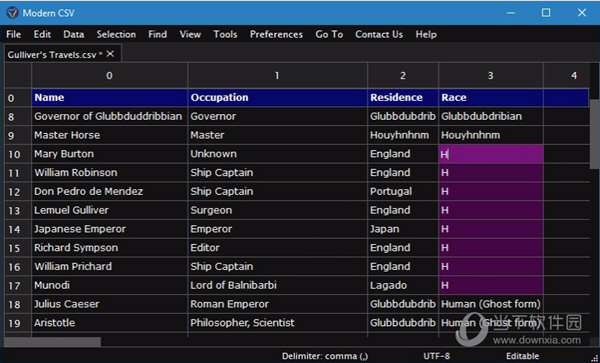
Task: Open the Go To menu
Action: [x=329, y=34]
